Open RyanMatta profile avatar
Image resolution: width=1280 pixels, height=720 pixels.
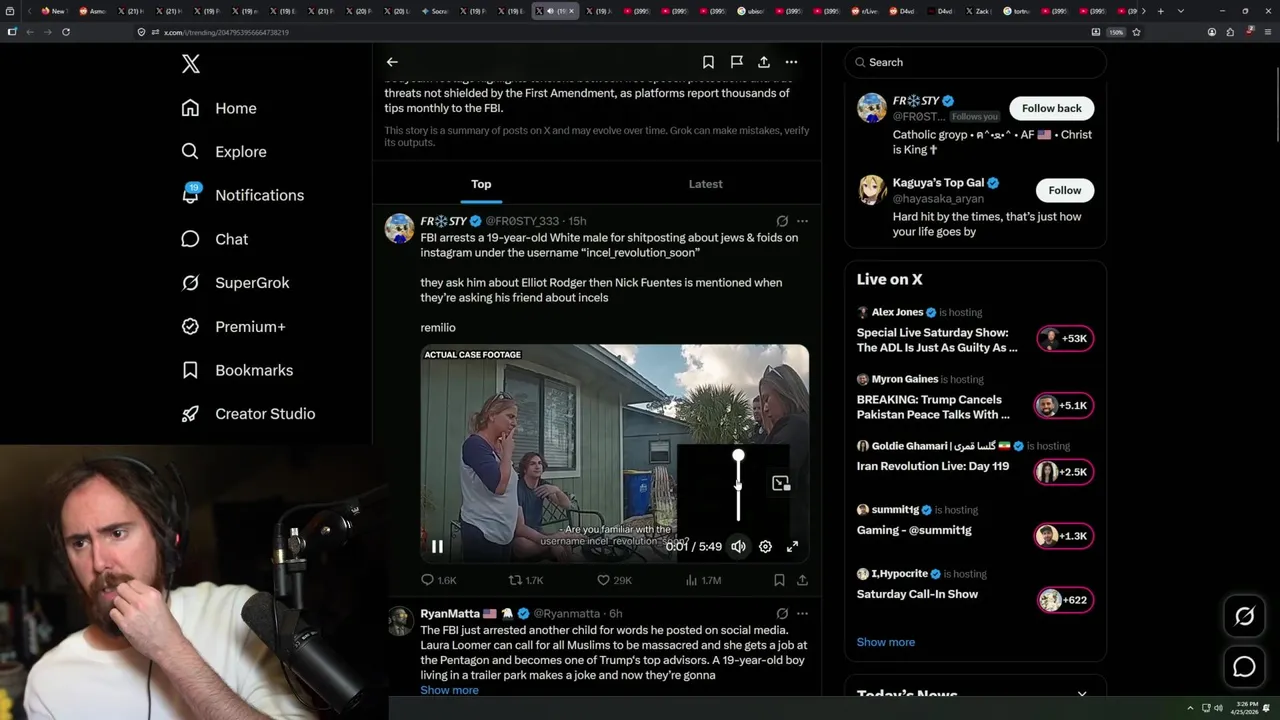400,621
